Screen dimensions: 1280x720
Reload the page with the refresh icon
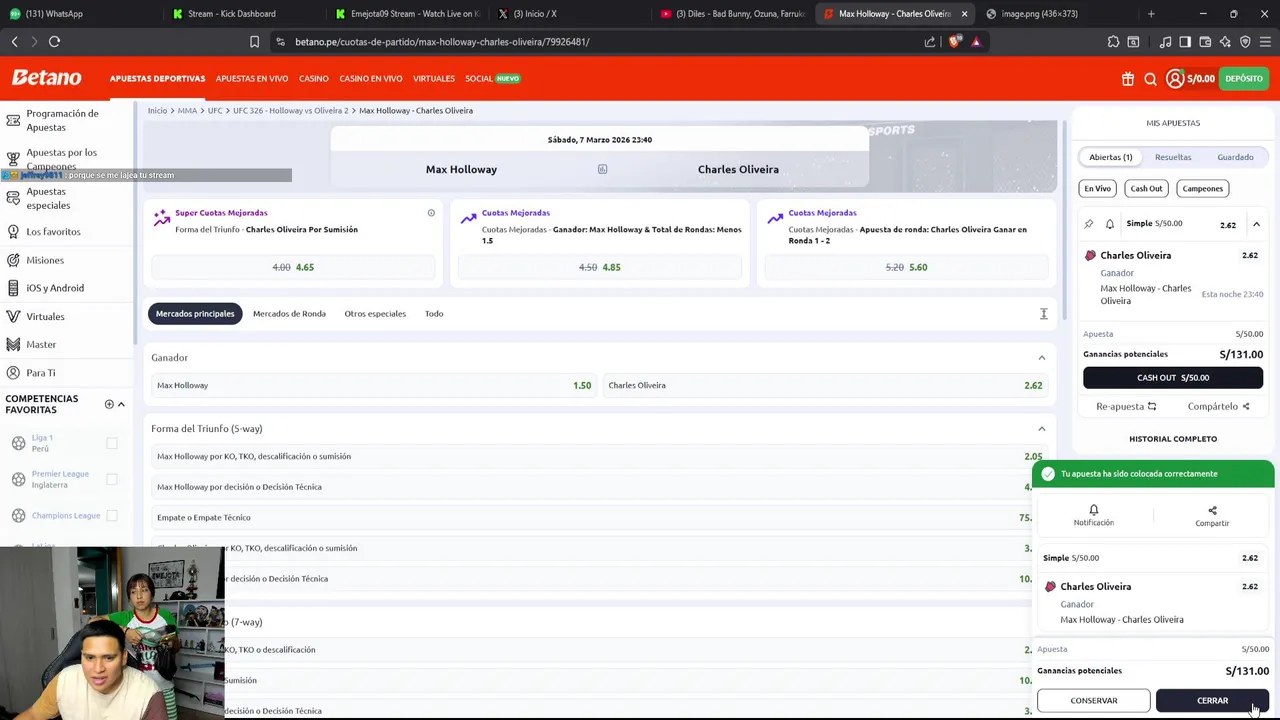point(54,42)
